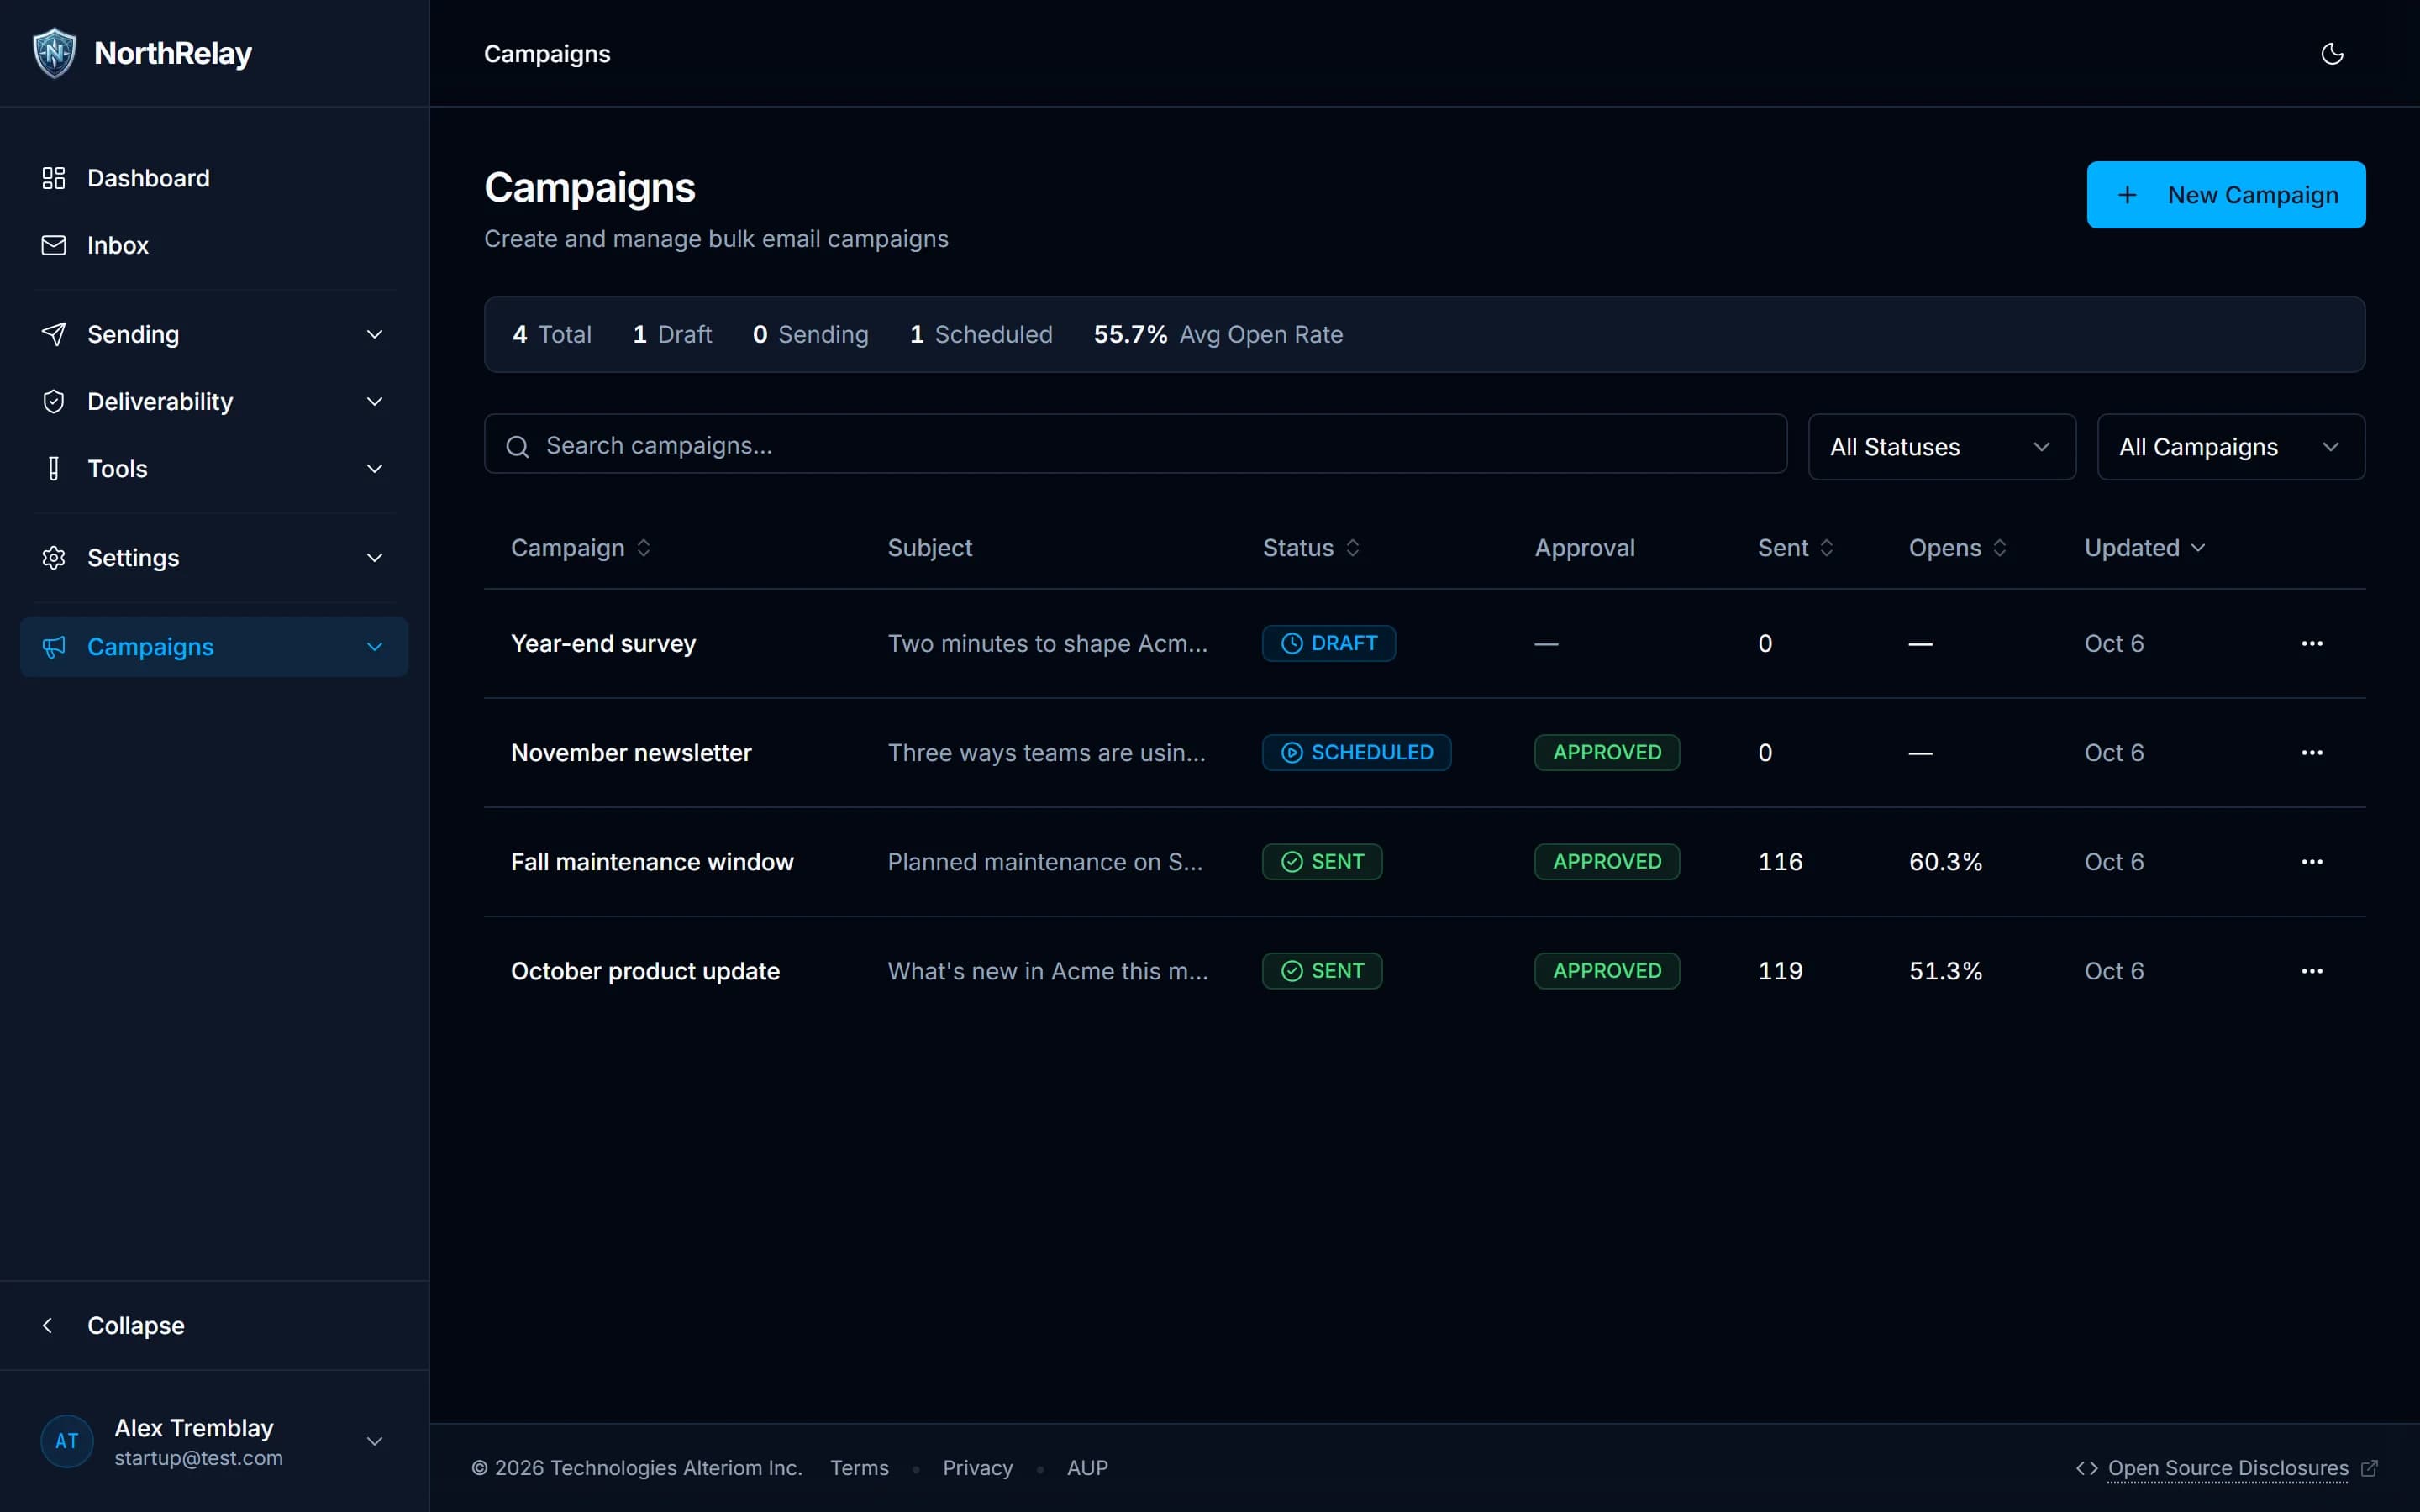Click the 60.3% opens value
Image resolution: width=2420 pixels, height=1512 pixels.
[x=1945, y=861]
